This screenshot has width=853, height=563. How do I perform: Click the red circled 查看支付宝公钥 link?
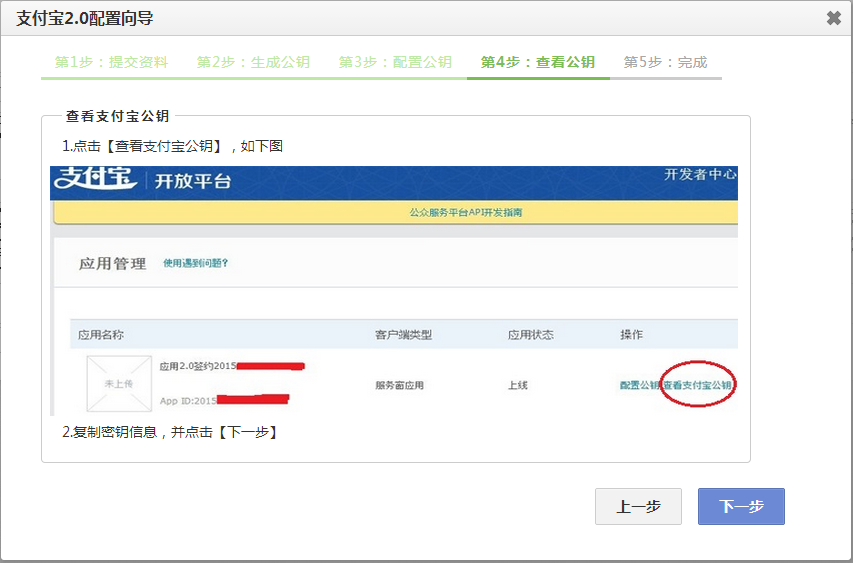pos(697,385)
